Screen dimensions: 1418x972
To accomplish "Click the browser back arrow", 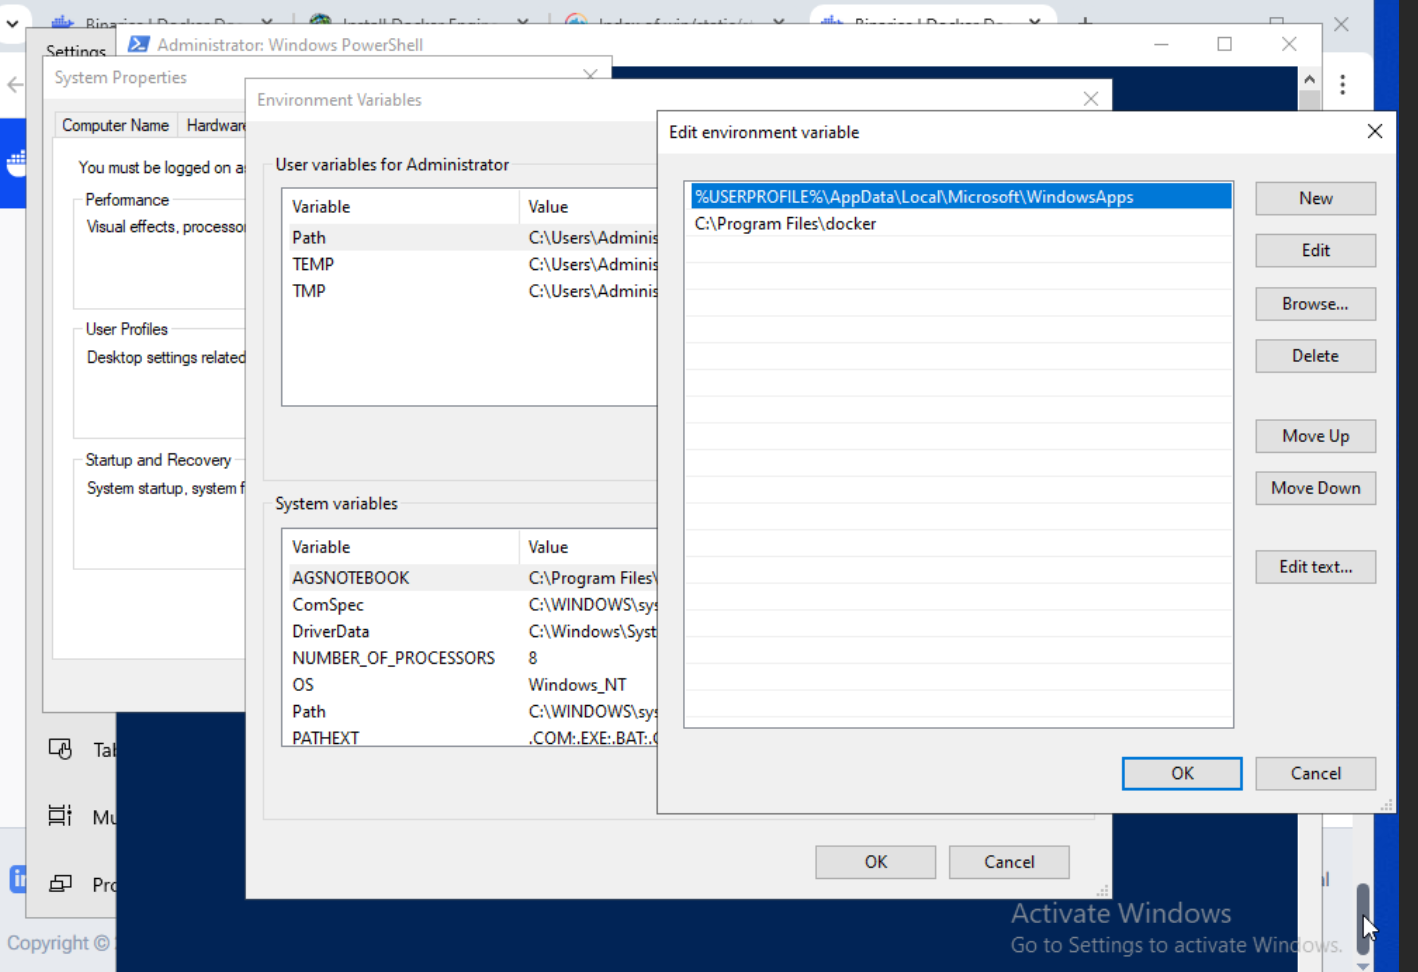I will pos(15,85).
